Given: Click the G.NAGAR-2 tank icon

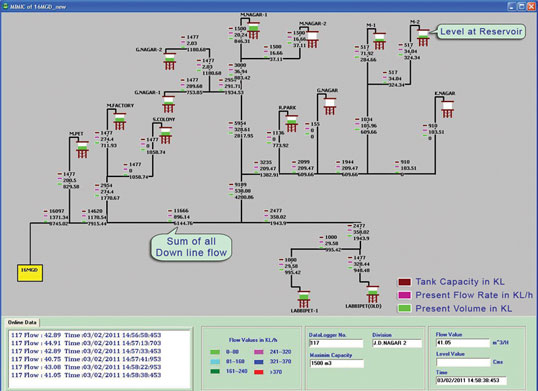Looking at the screenshot, I should pos(169,61).
